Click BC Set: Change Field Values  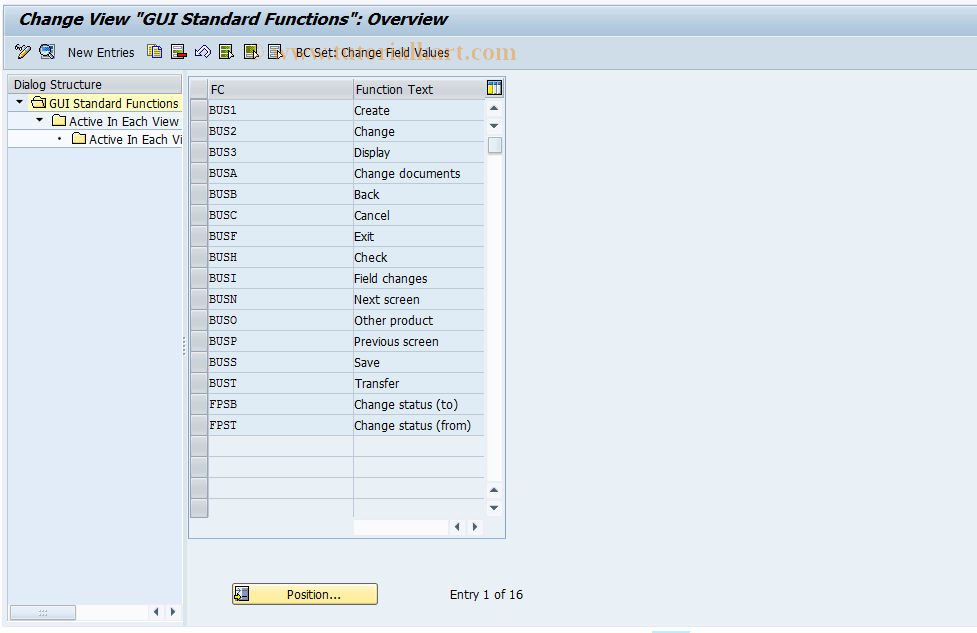372,52
